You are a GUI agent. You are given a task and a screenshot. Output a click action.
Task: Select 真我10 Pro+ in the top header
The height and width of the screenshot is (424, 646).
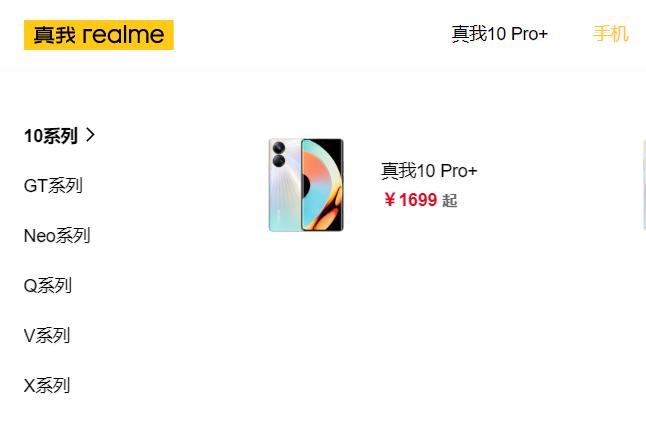coord(500,34)
